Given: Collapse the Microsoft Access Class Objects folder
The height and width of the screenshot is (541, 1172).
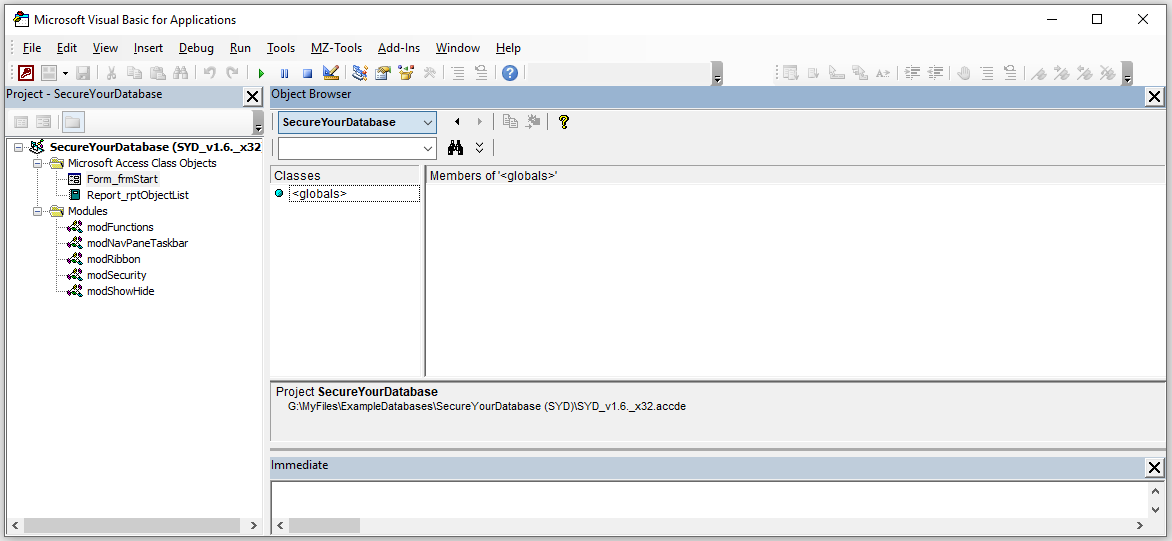Looking at the screenshot, I should point(37,163).
